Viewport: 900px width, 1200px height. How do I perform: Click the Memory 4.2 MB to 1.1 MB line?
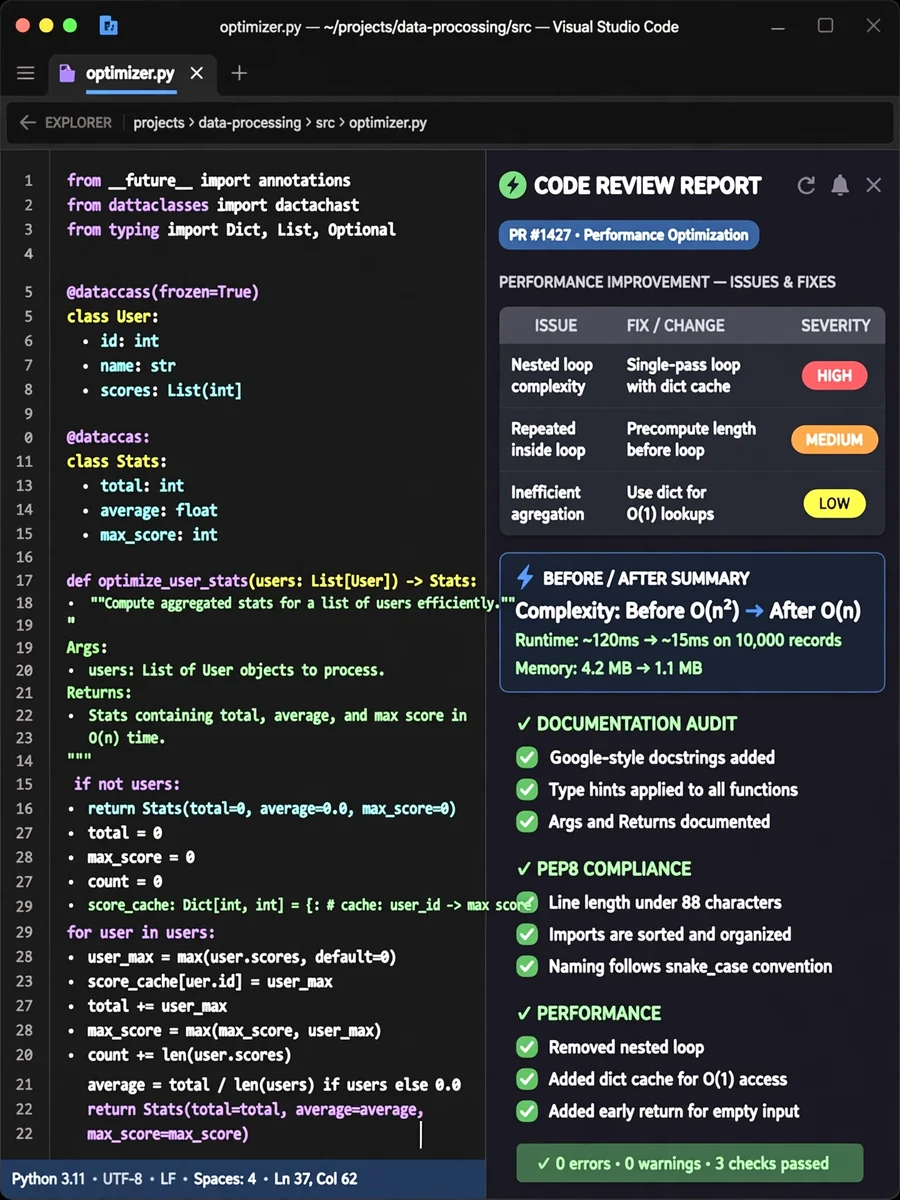[608, 668]
